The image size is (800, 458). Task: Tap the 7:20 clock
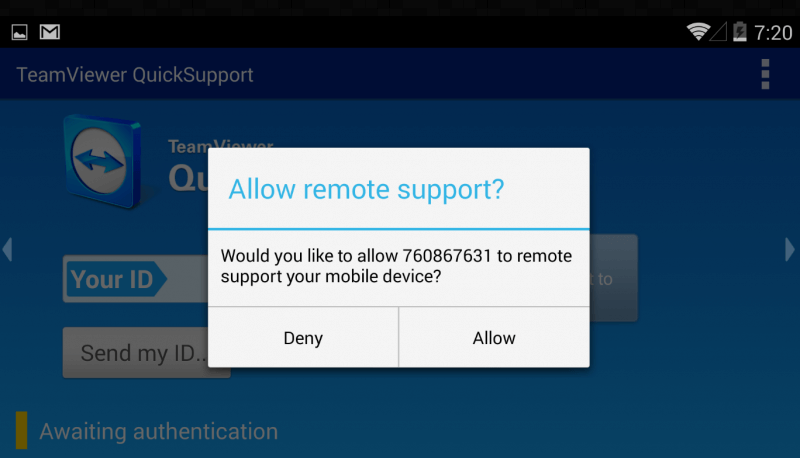(773, 33)
